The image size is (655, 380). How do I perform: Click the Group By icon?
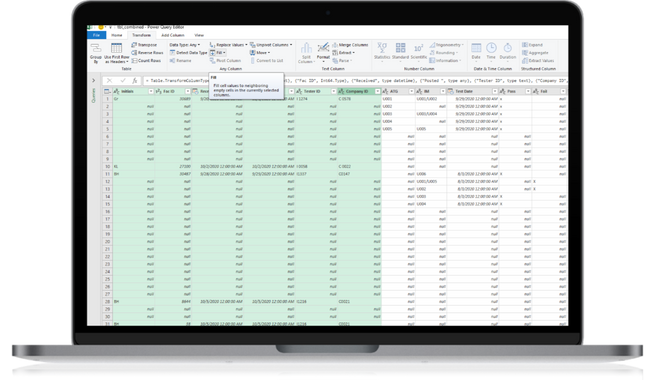pos(96,48)
